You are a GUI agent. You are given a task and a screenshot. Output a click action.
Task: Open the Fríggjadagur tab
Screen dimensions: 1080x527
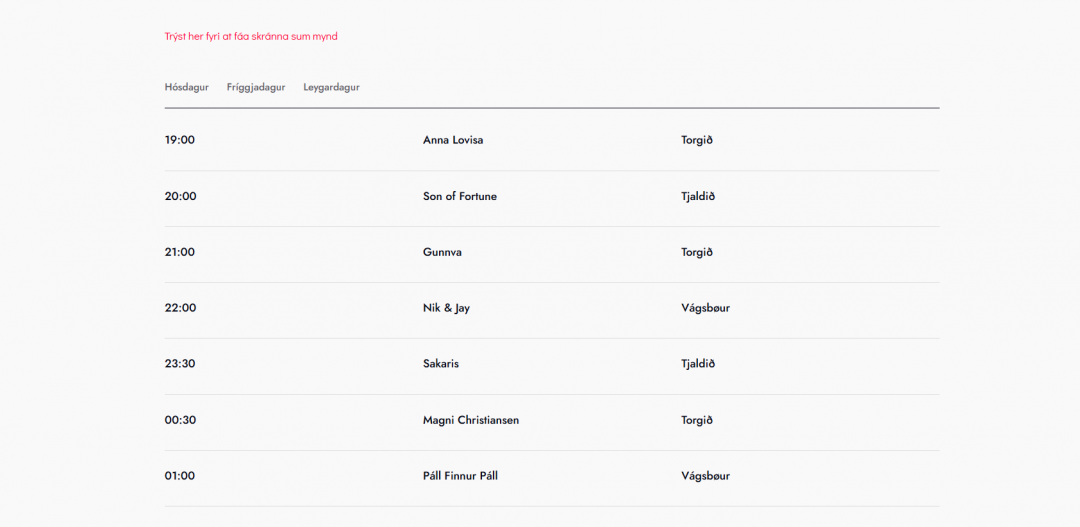[256, 87]
